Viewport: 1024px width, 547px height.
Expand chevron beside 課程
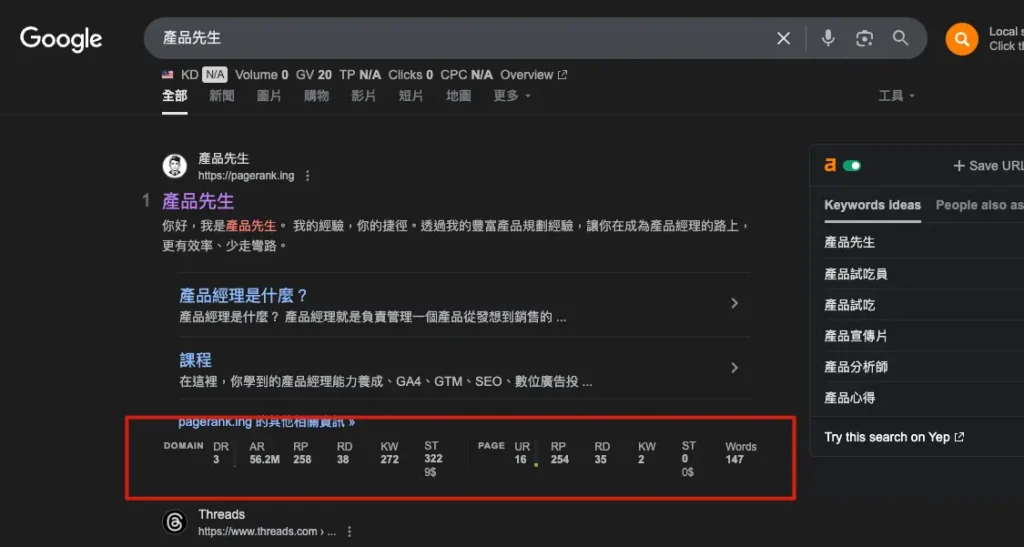[734, 368]
